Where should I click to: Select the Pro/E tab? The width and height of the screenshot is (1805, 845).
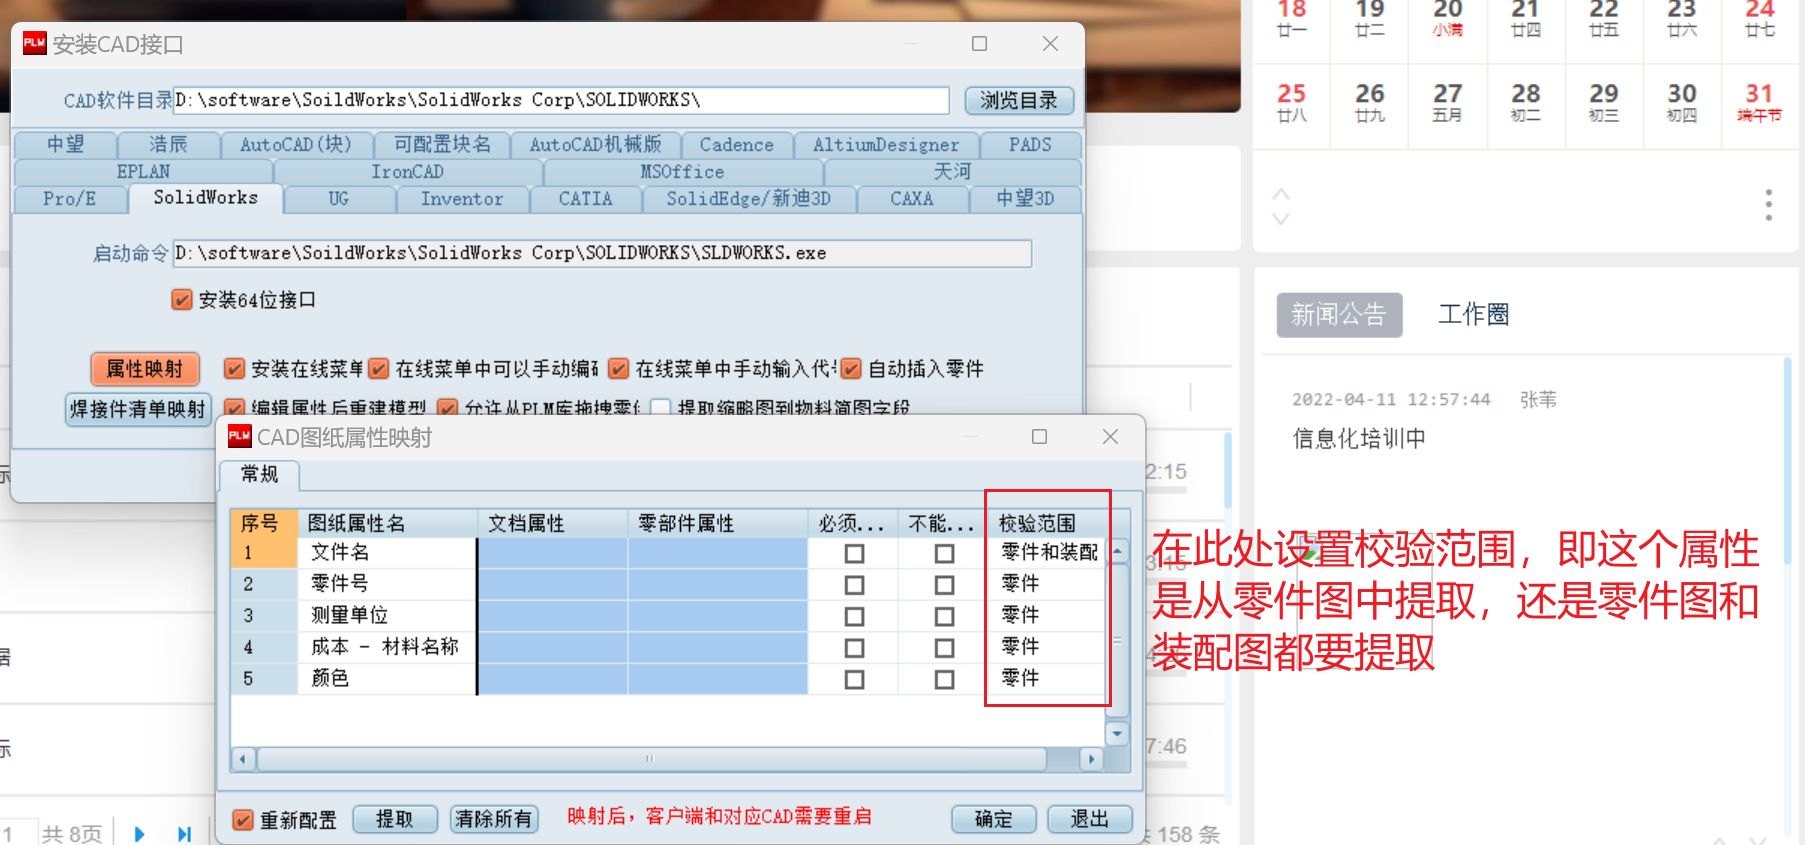coord(70,199)
